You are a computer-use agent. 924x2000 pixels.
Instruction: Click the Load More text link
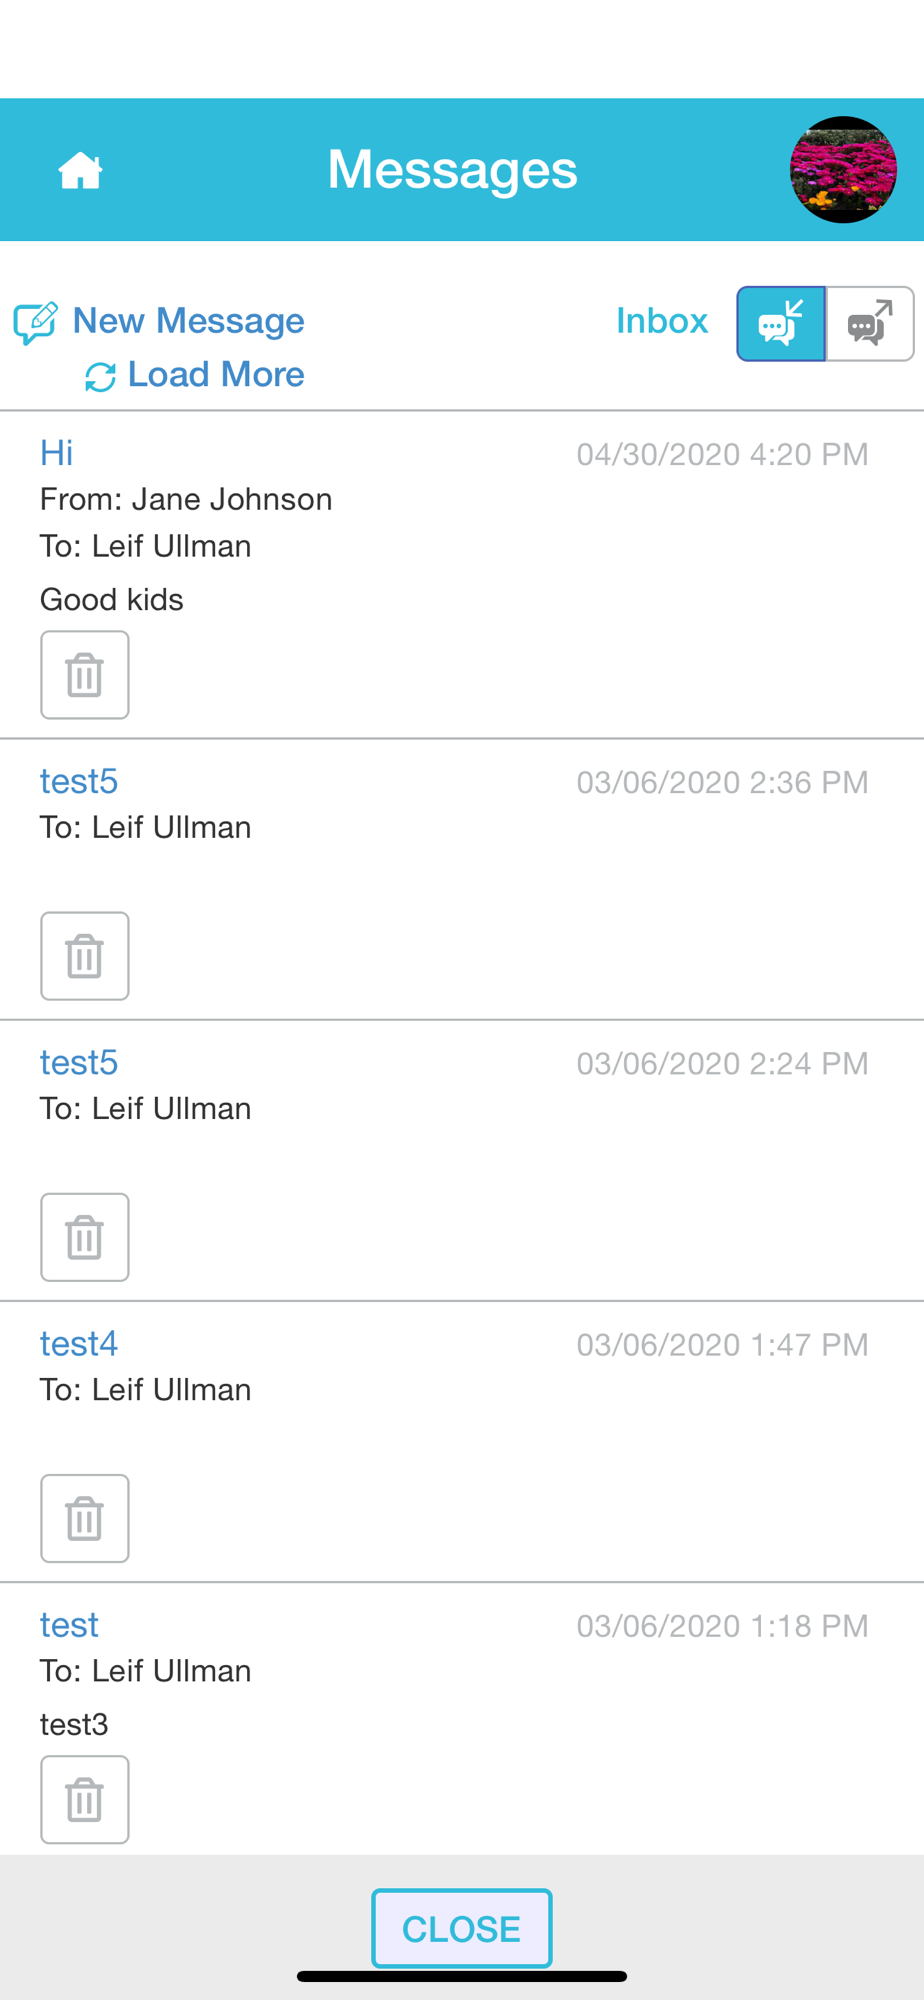(x=216, y=375)
